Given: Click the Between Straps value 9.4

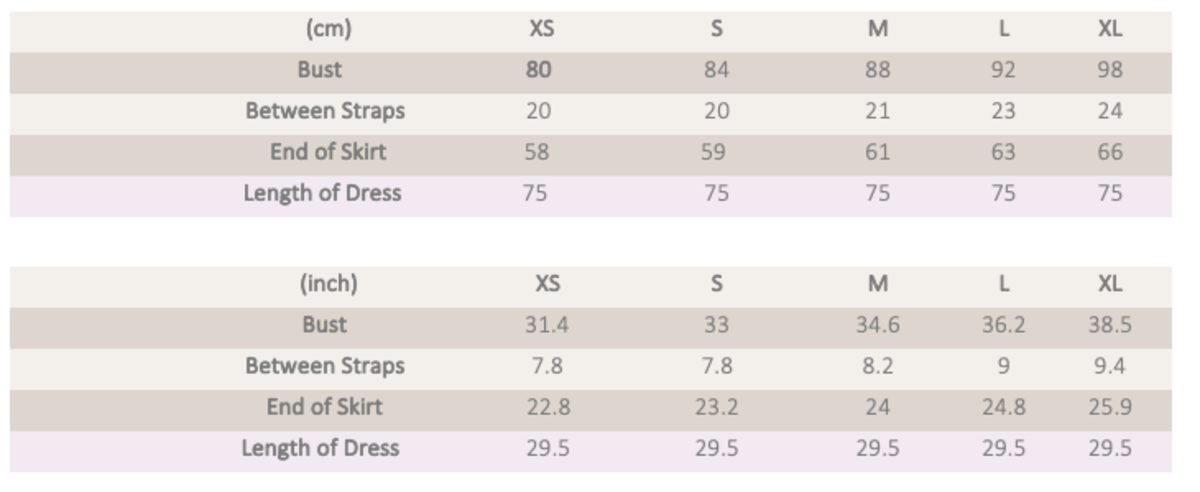Looking at the screenshot, I should click(x=1109, y=366).
